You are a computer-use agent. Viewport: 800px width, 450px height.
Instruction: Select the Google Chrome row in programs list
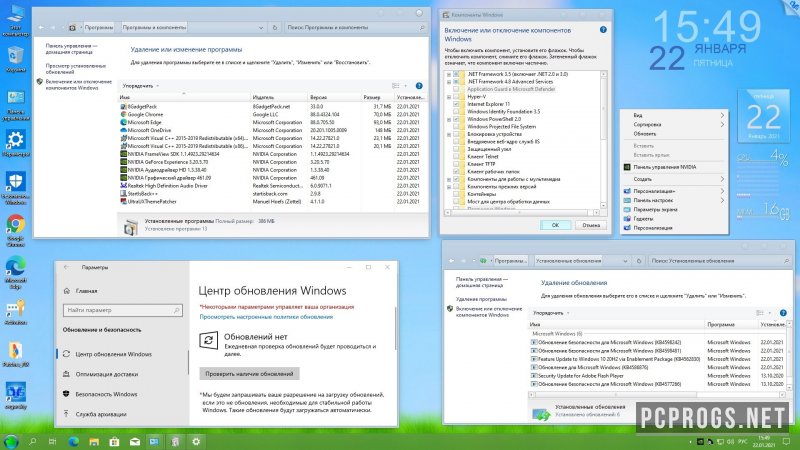(272, 114)
